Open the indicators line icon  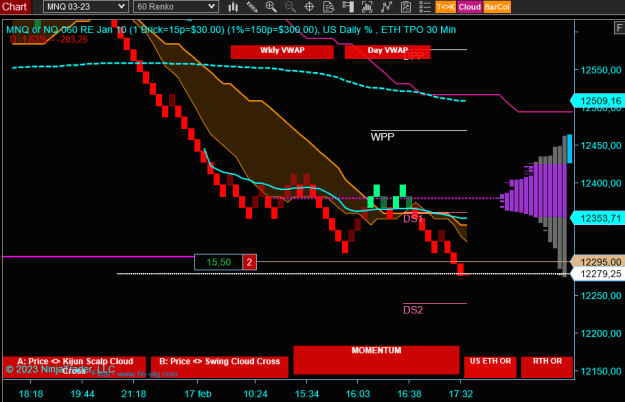click(x=386, y=7)
